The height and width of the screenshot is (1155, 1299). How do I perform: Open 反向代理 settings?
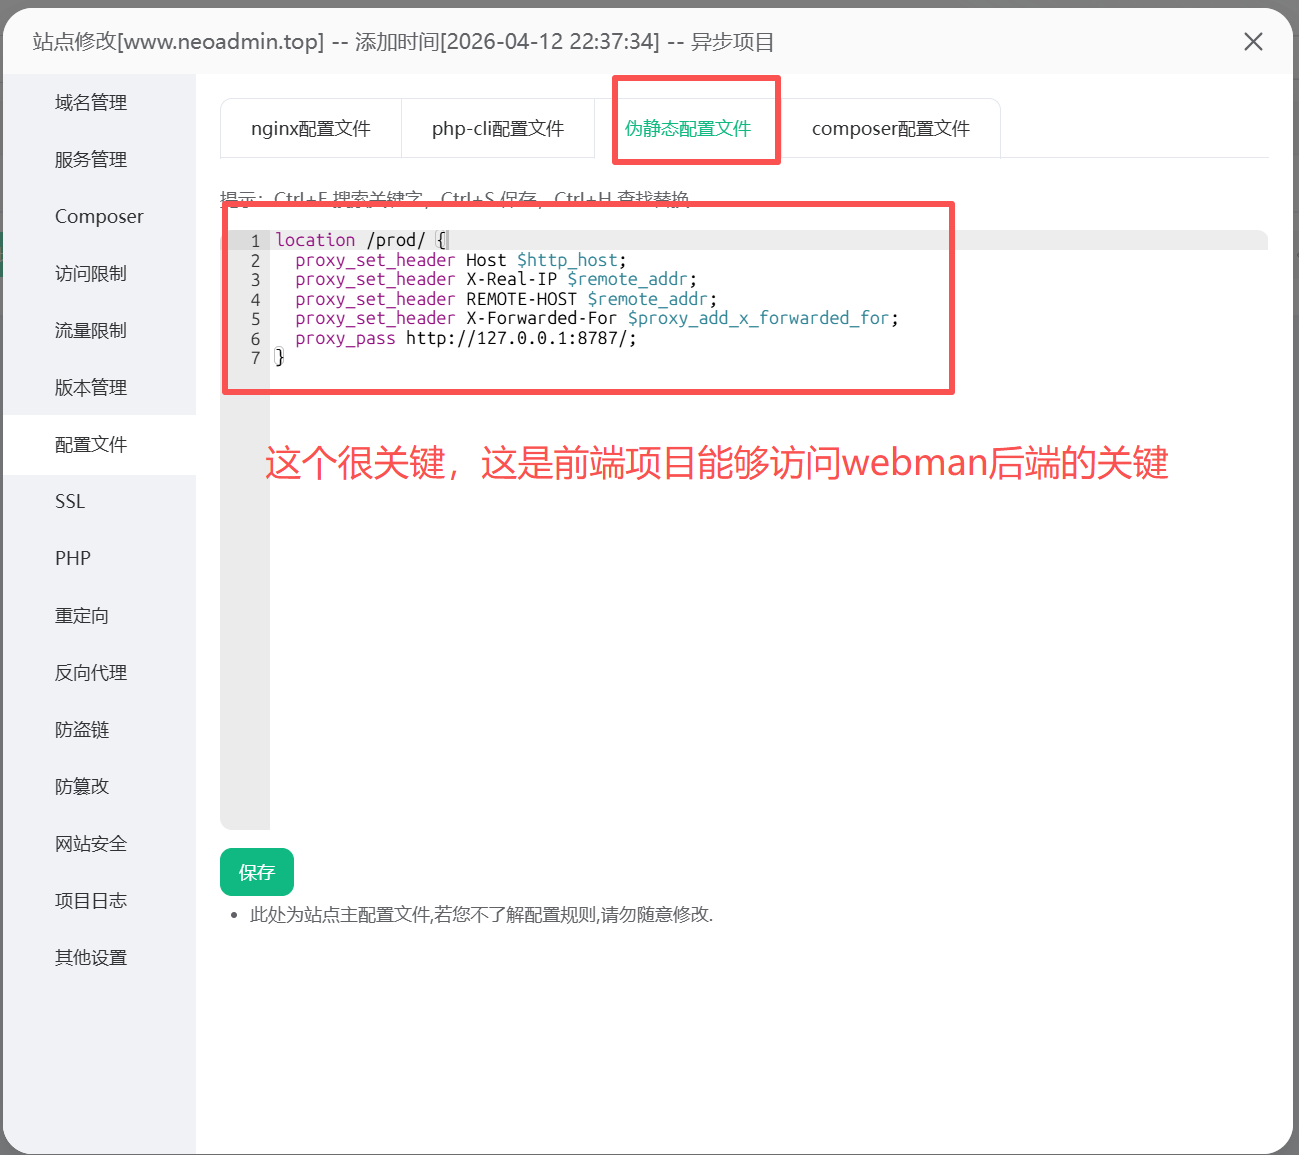click(x=91, y=673)
